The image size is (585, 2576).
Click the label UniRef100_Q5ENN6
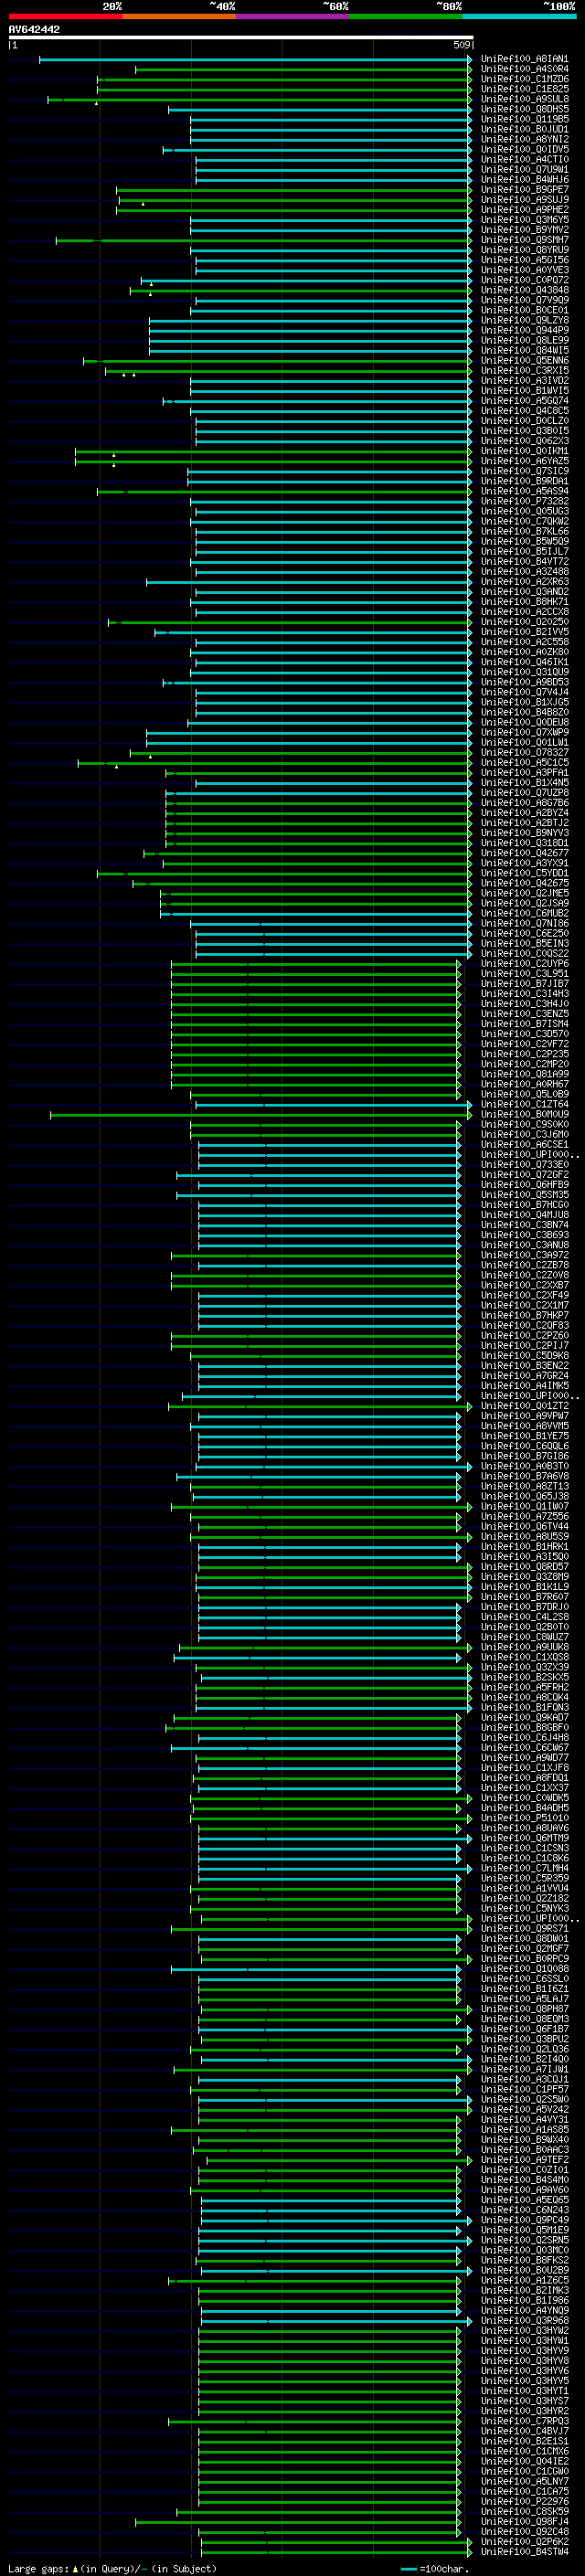coord(524,360)
